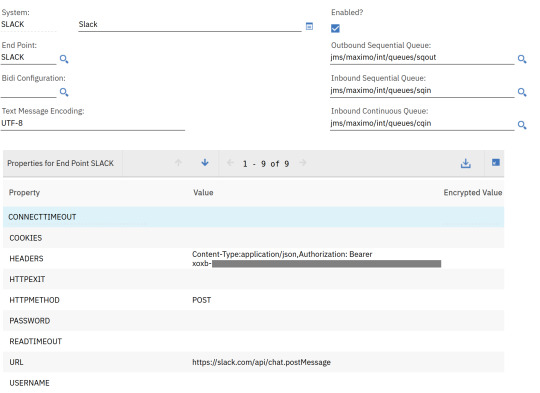Select the READTIMEOUT property row

click(x=253, y=341)
